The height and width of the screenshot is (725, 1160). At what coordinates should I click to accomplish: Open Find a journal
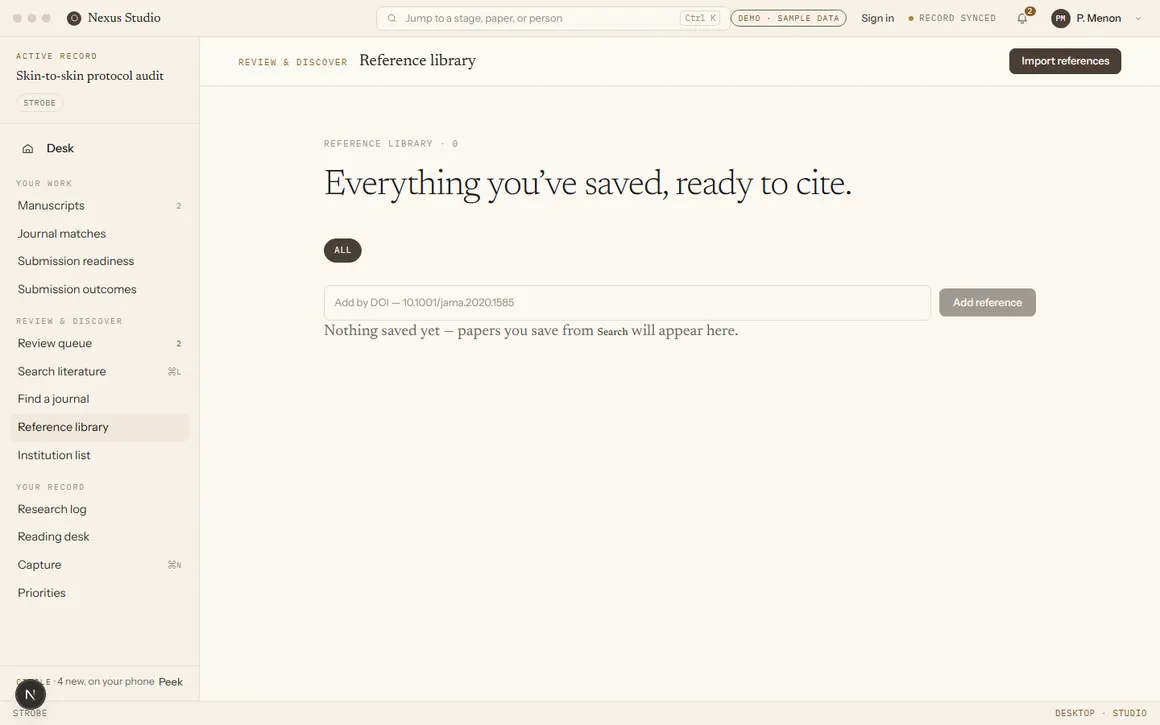pos(100,399)
